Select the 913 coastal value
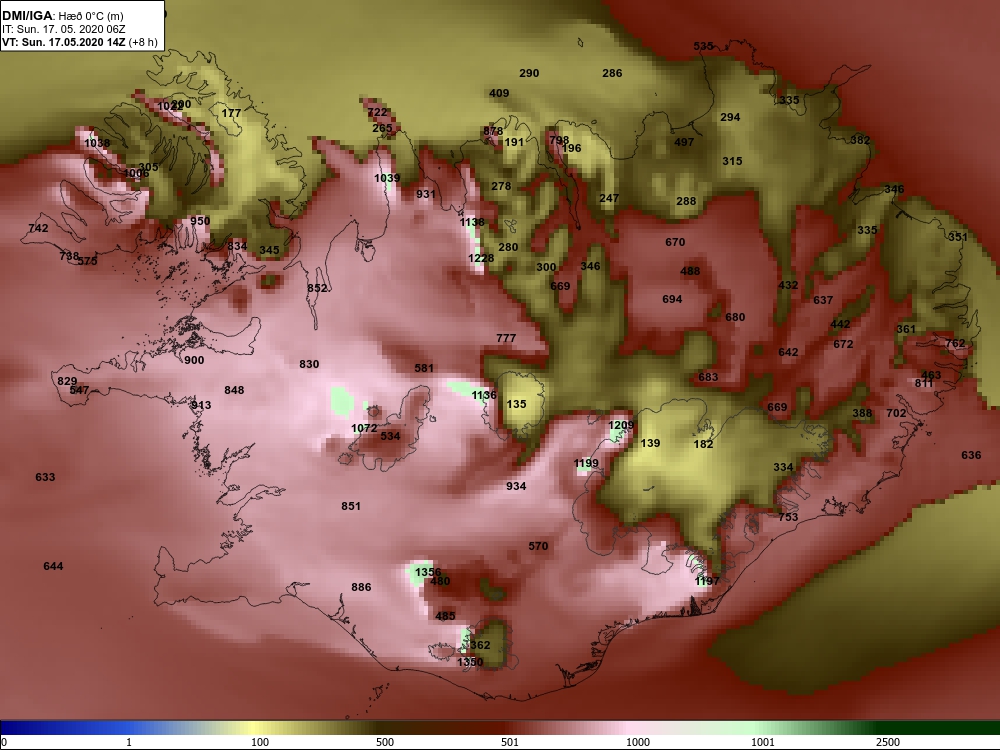 [x=201, y=404]
